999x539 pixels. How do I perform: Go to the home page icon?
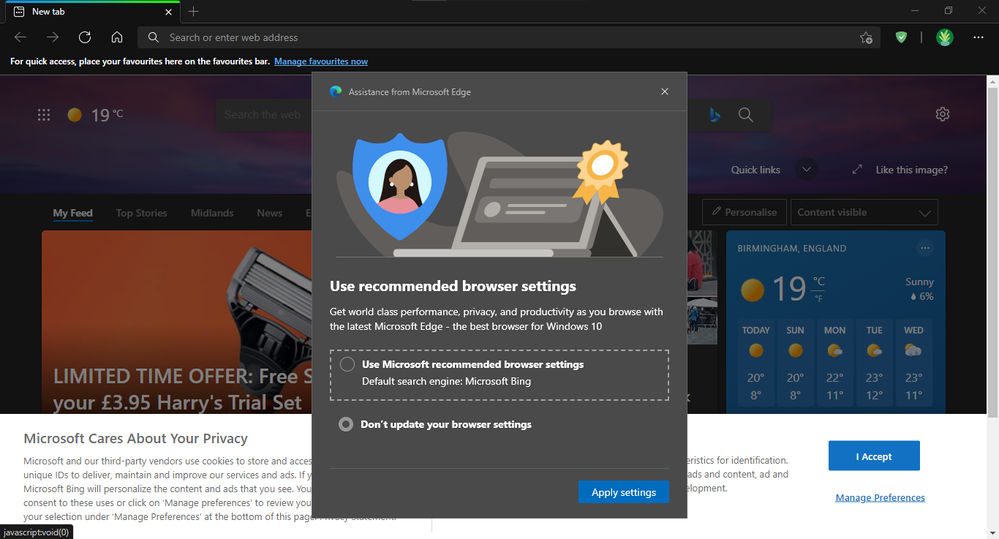117,38
